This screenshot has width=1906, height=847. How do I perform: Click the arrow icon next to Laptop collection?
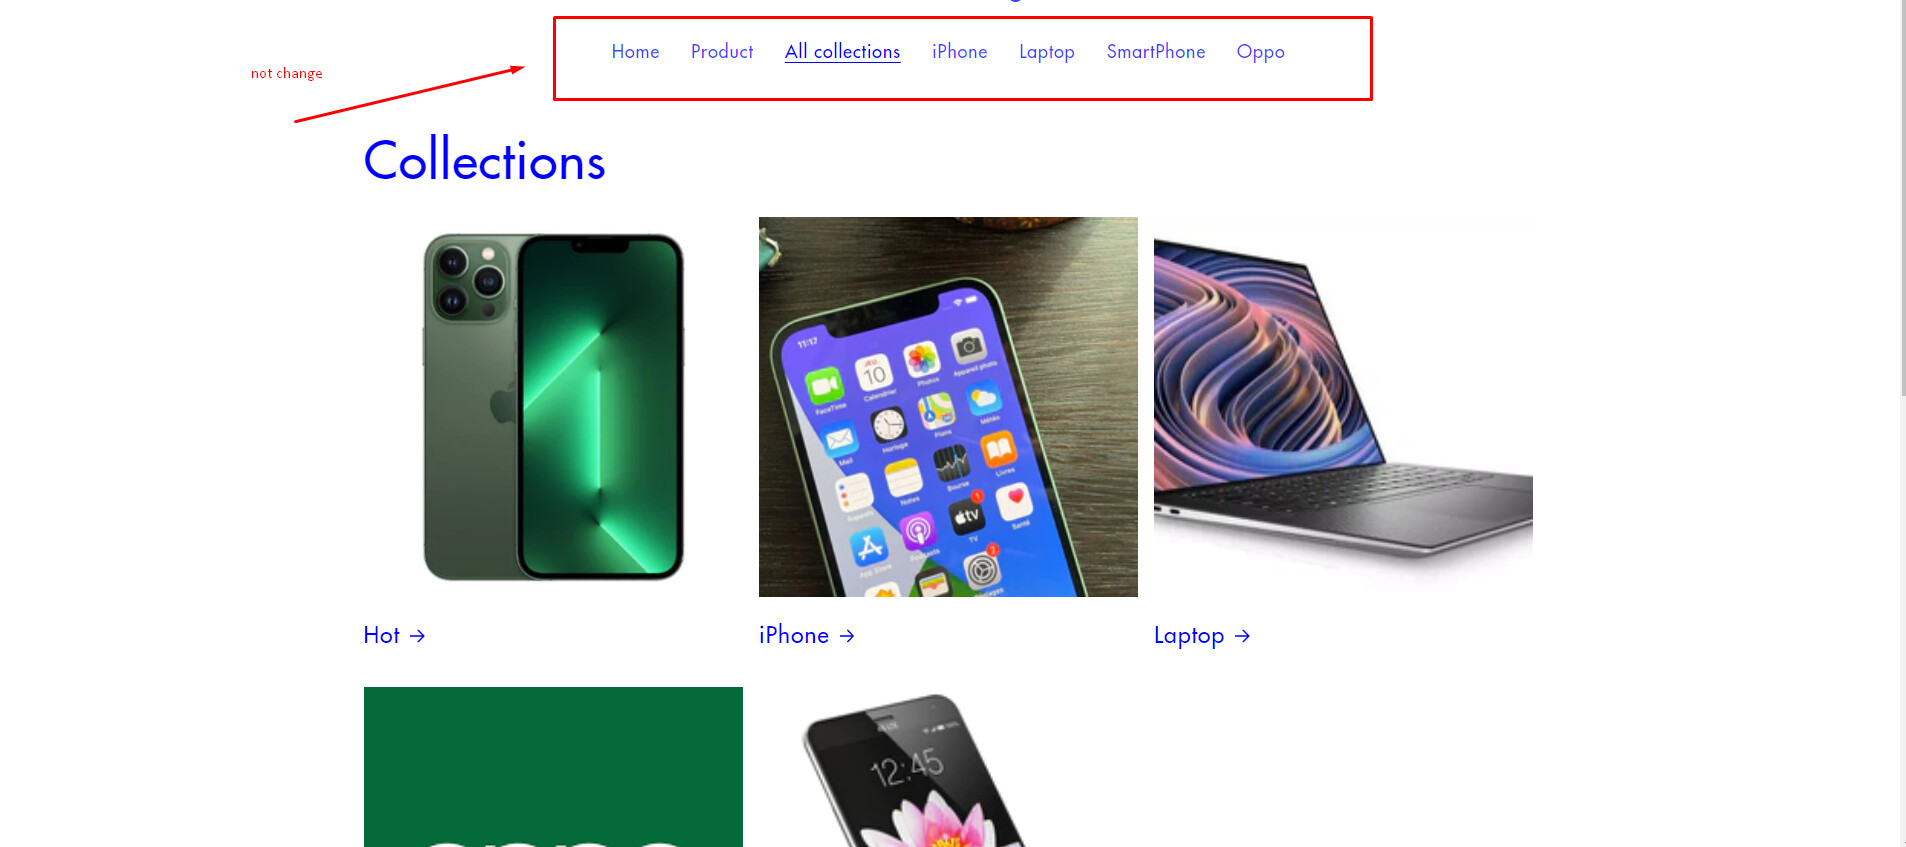coord(1242,636)
